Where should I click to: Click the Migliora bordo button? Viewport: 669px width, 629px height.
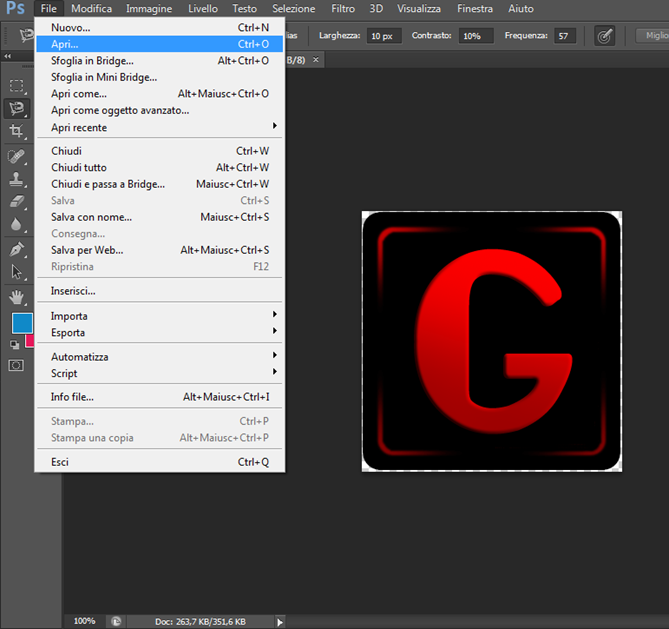[652, 35]
